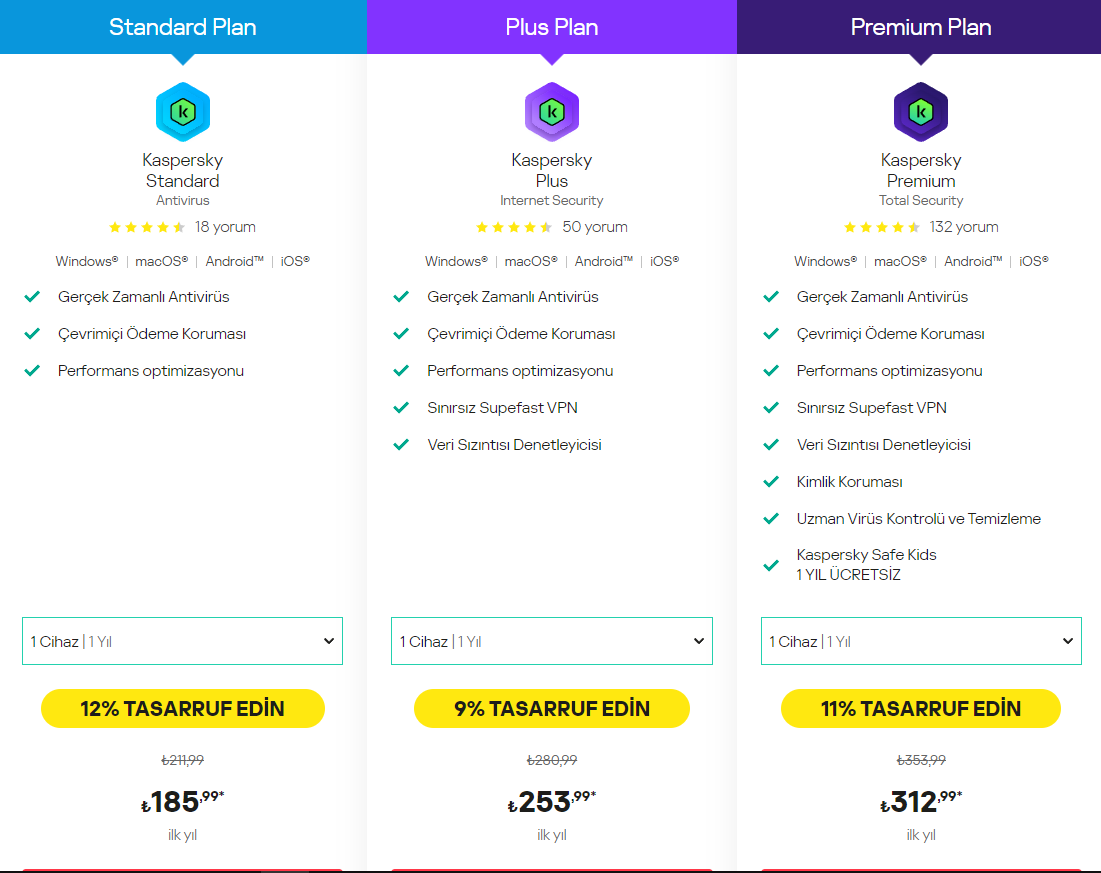Click checkmark beside Kimlik Koruması in Premium
The image size is (1101, 873).
[771, 482]
